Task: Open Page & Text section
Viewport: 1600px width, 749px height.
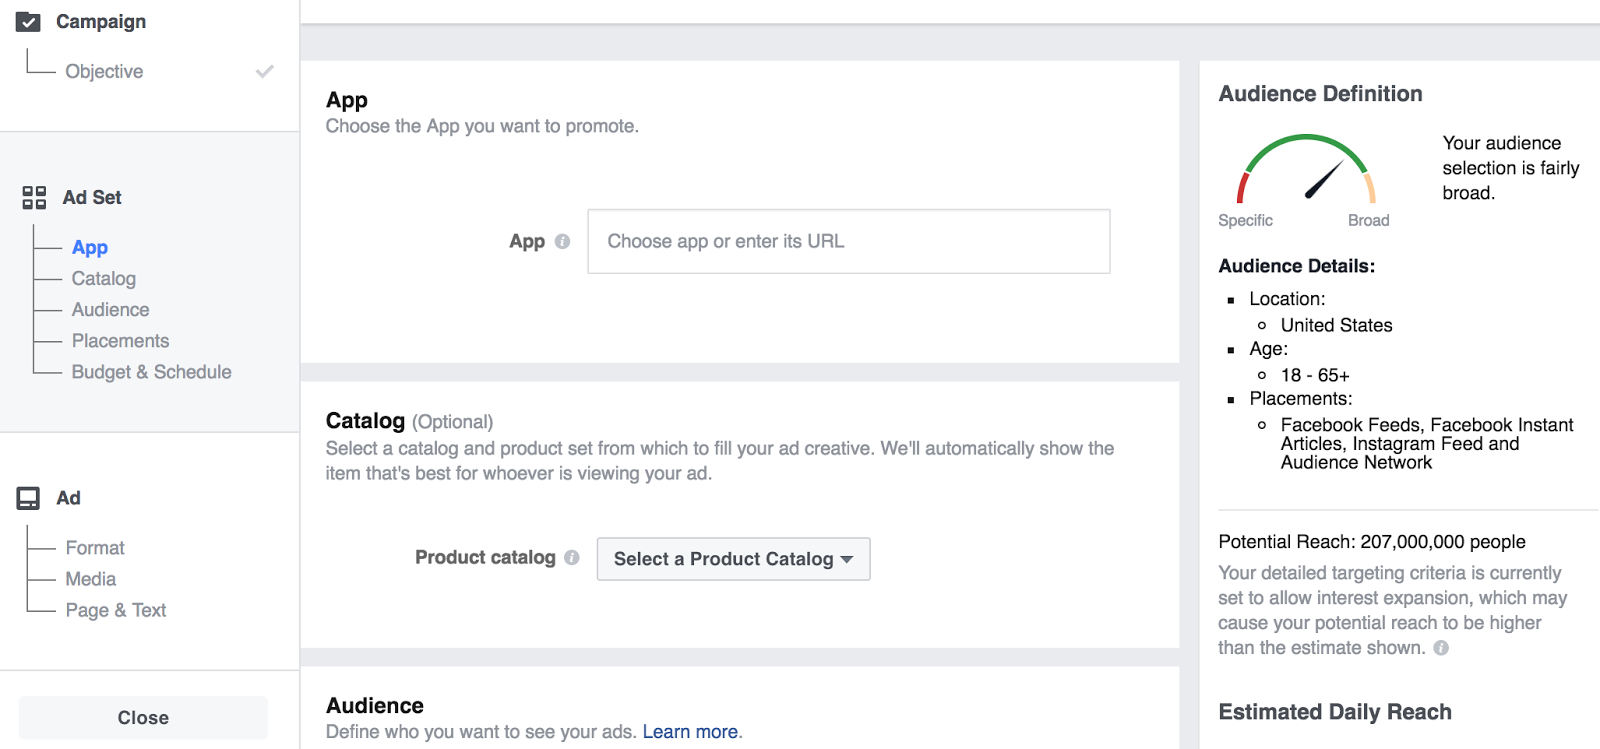Action: (116, 610)
